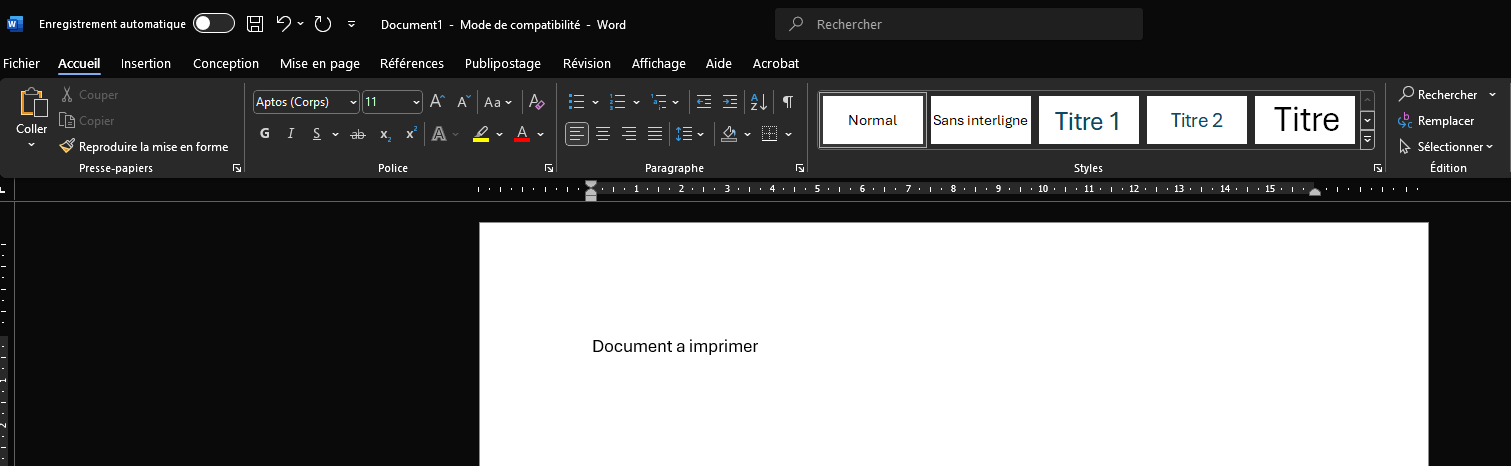Toggle bold with the G button
This screenshot has height=466, width=1511.
(265, 134)
